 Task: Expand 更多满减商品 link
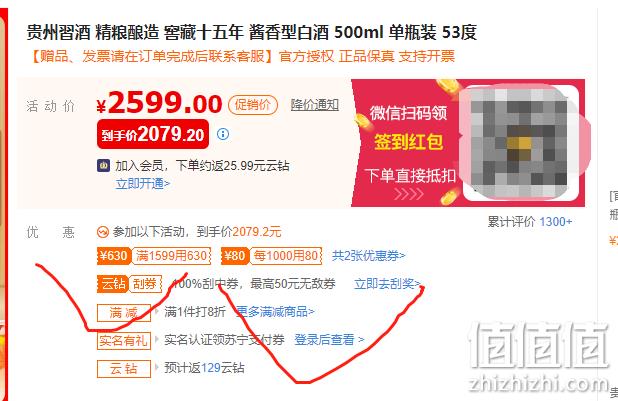pos(275,312)
